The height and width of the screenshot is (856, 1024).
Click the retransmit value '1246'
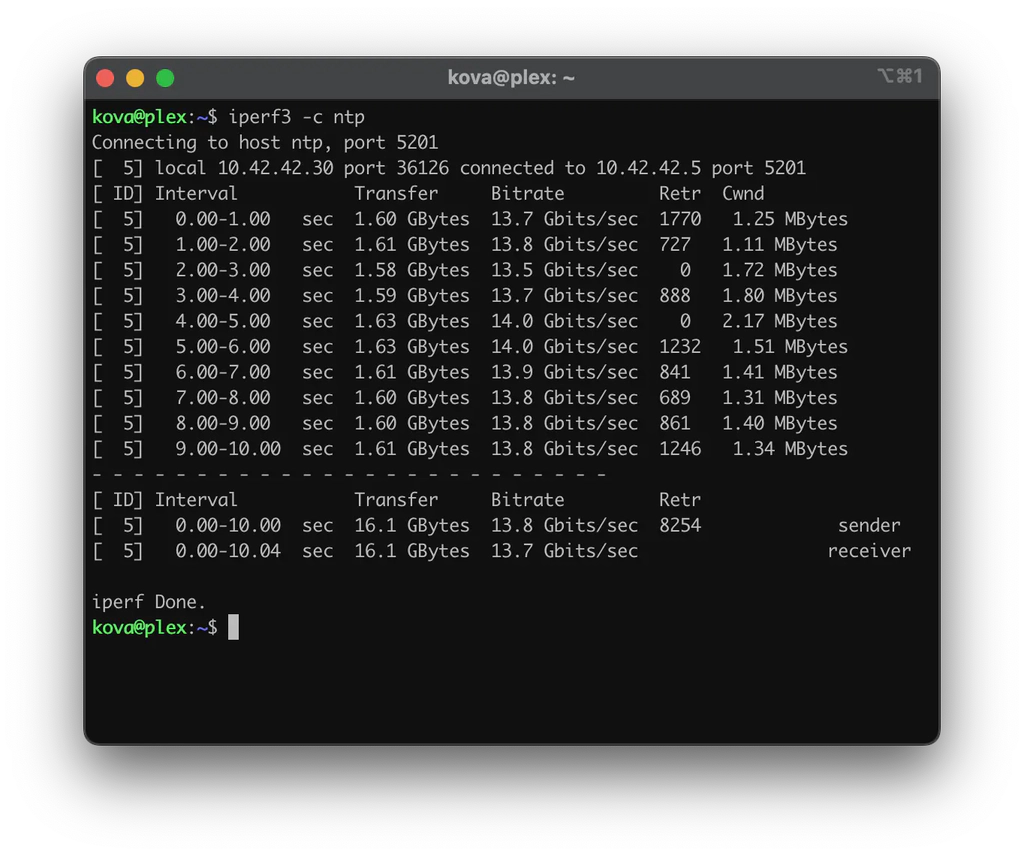click(680, 449)
